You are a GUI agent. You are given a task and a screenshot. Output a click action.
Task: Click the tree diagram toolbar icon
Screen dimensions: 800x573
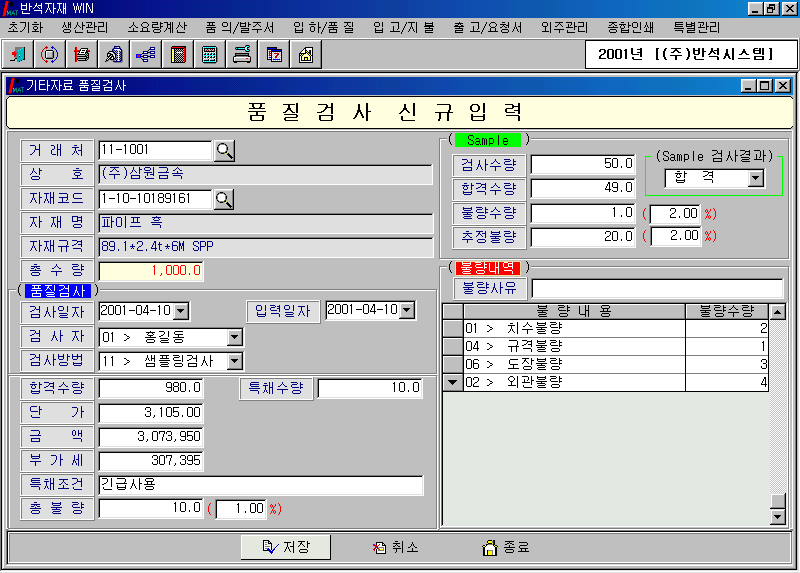(146, 54)
